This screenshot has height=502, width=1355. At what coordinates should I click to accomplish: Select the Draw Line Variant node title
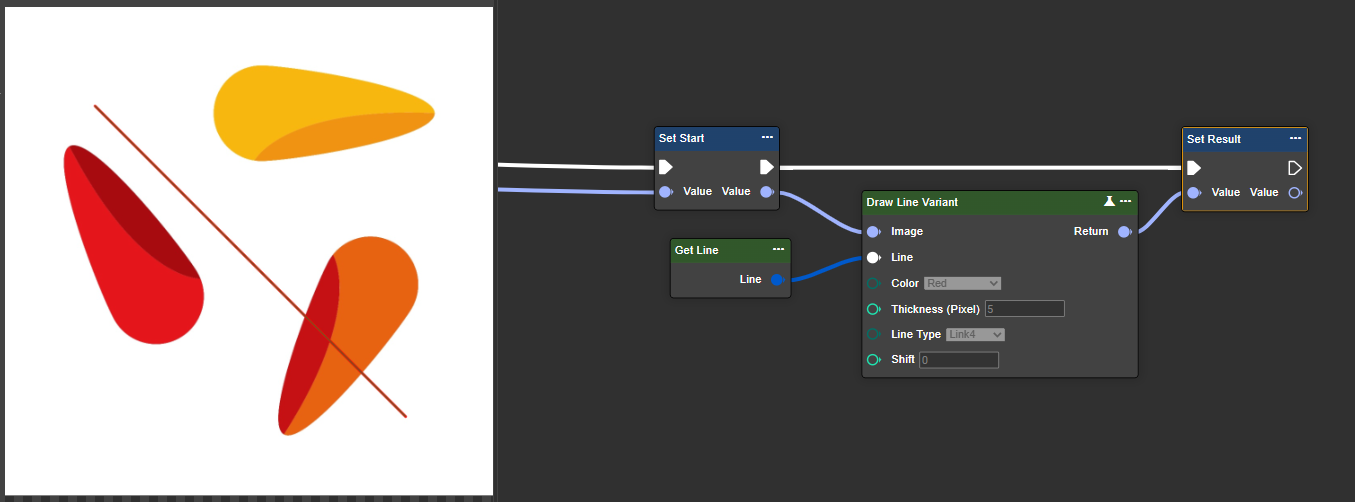(x=912, y=202)
